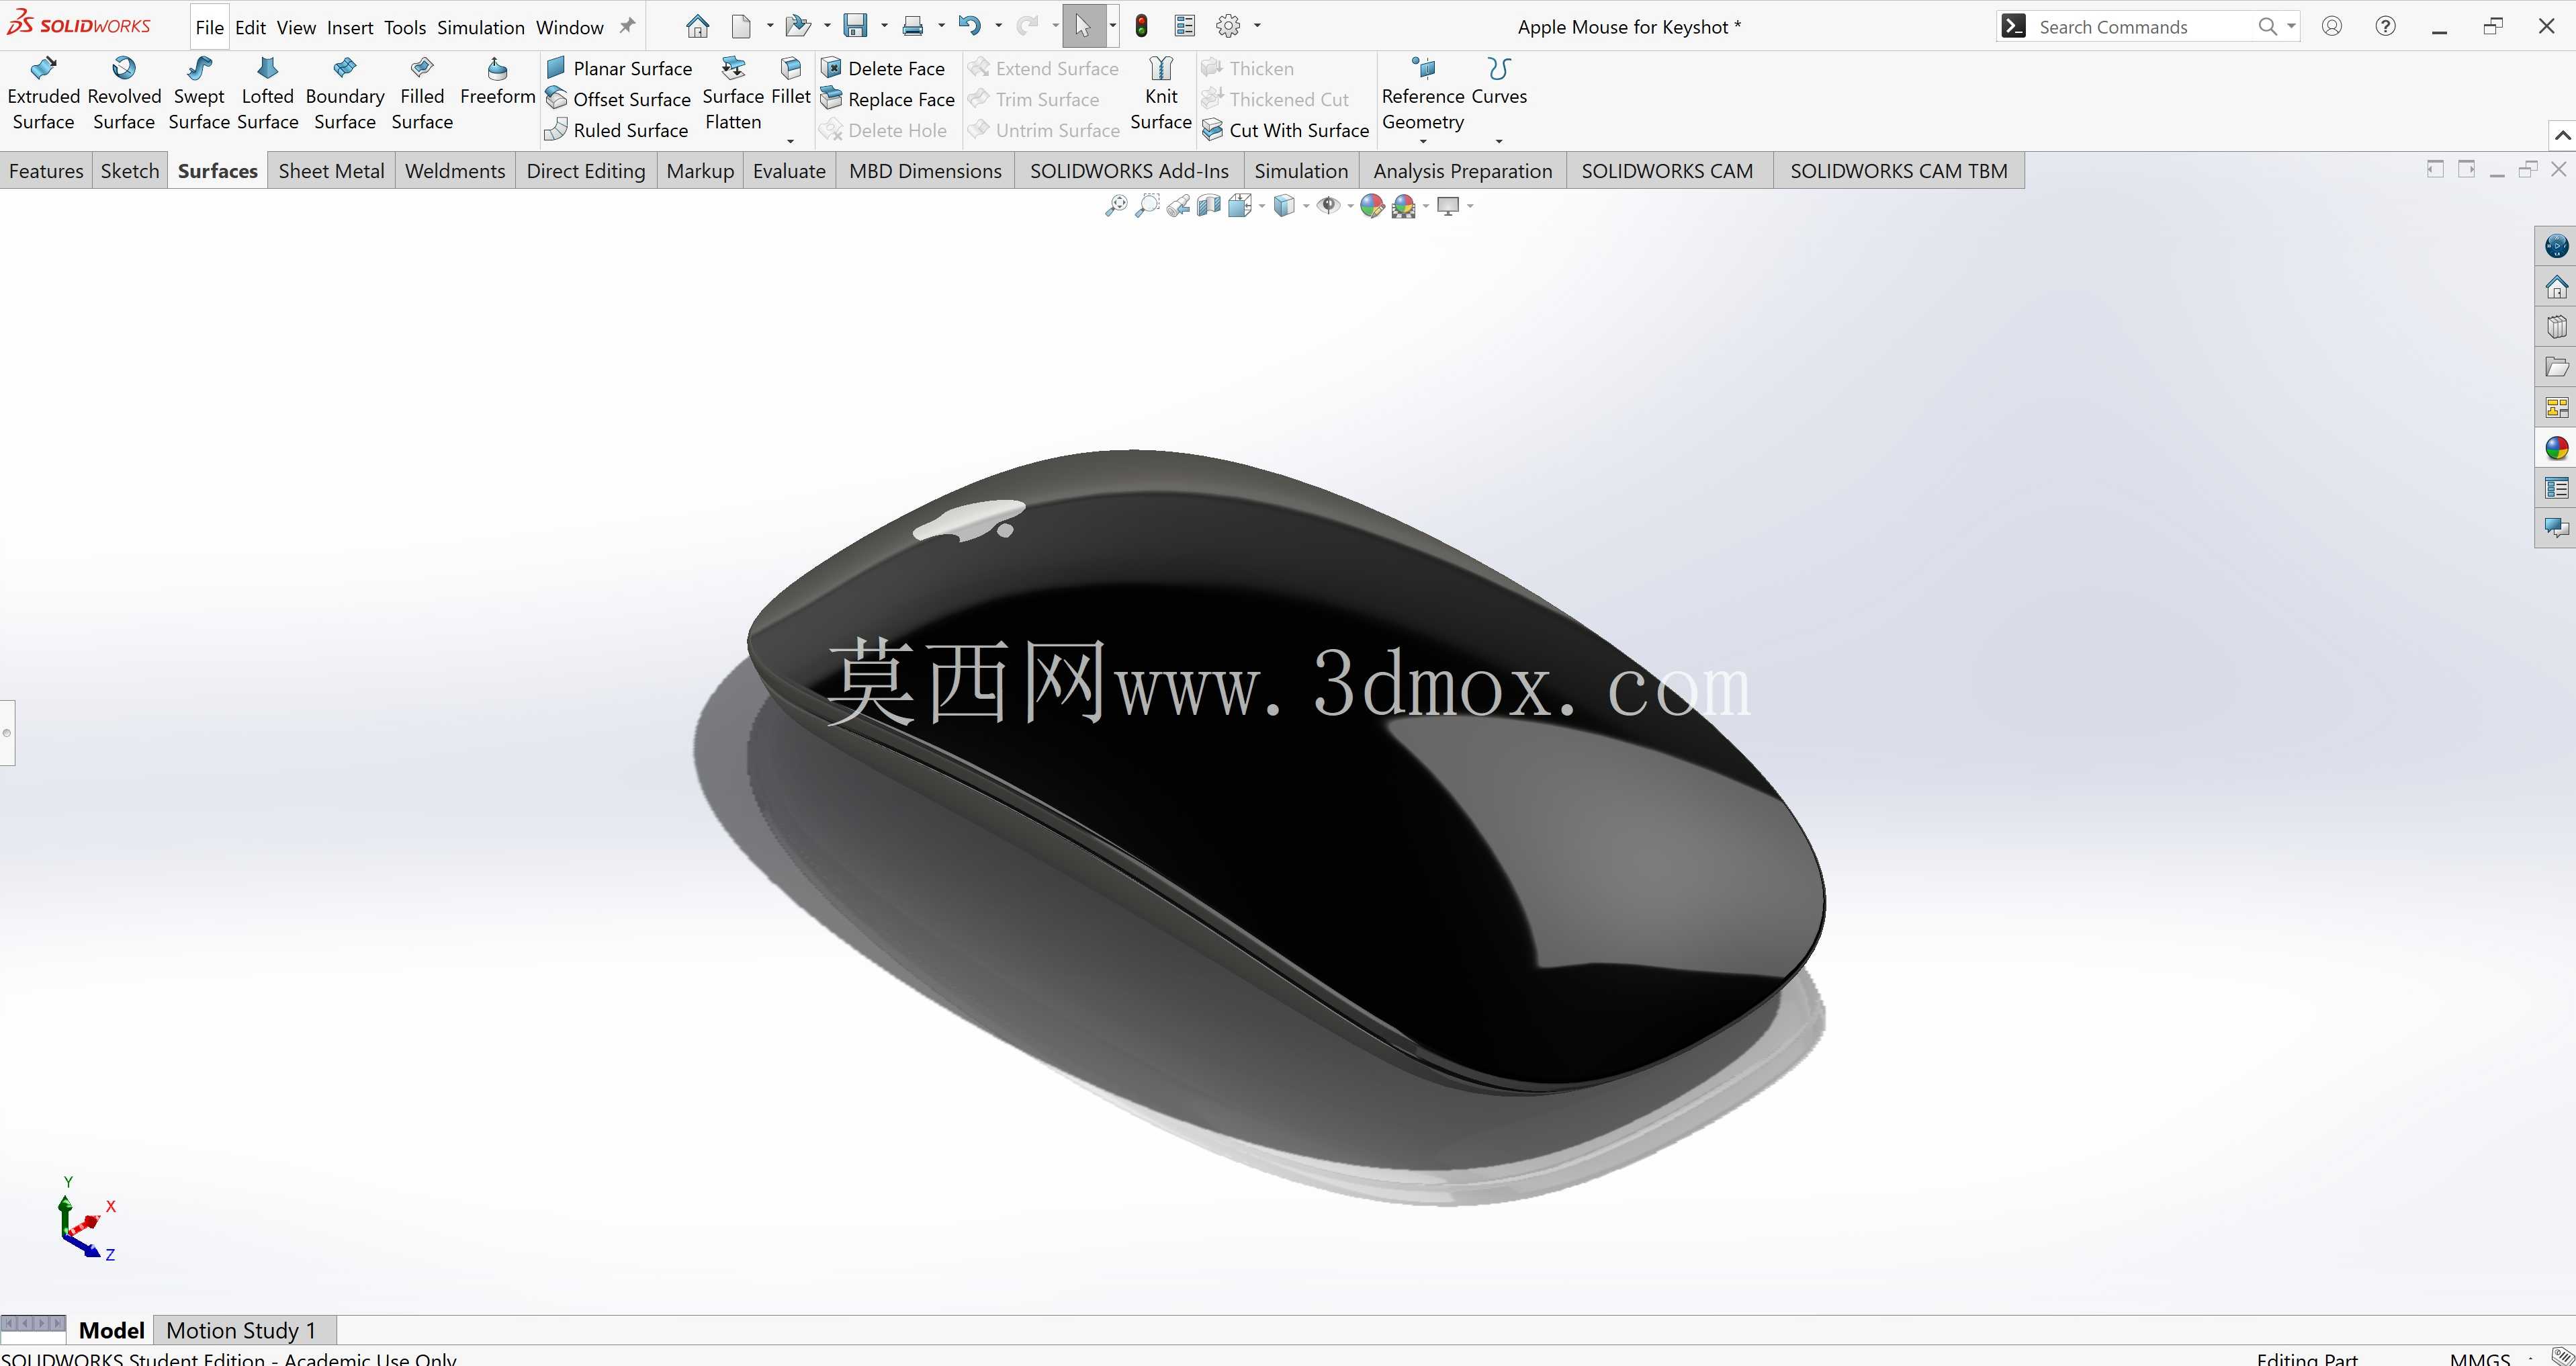
Task: Expand the Undo history dropdown arrow
Action: (998, 26)
